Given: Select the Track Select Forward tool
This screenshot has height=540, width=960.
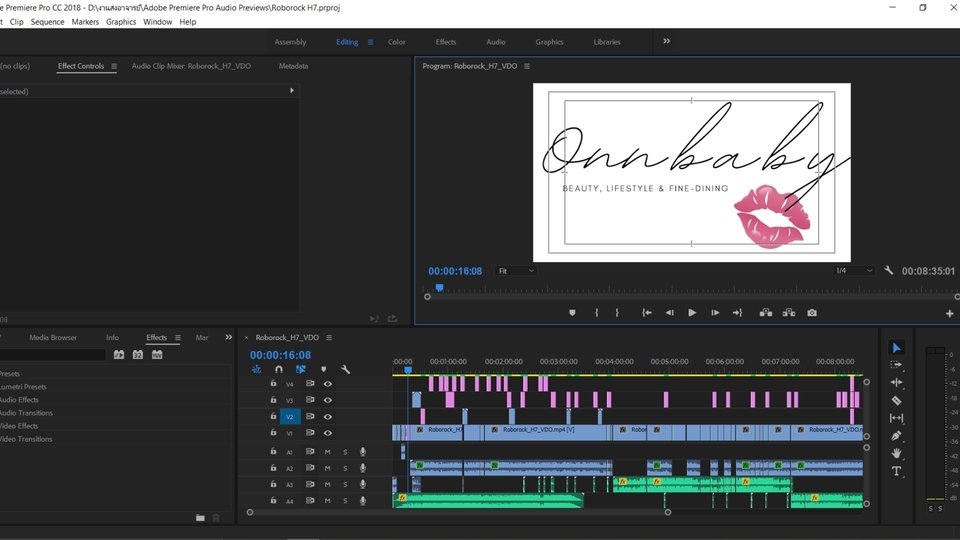Looking at the screenshot, I should (x=896, y=365).
